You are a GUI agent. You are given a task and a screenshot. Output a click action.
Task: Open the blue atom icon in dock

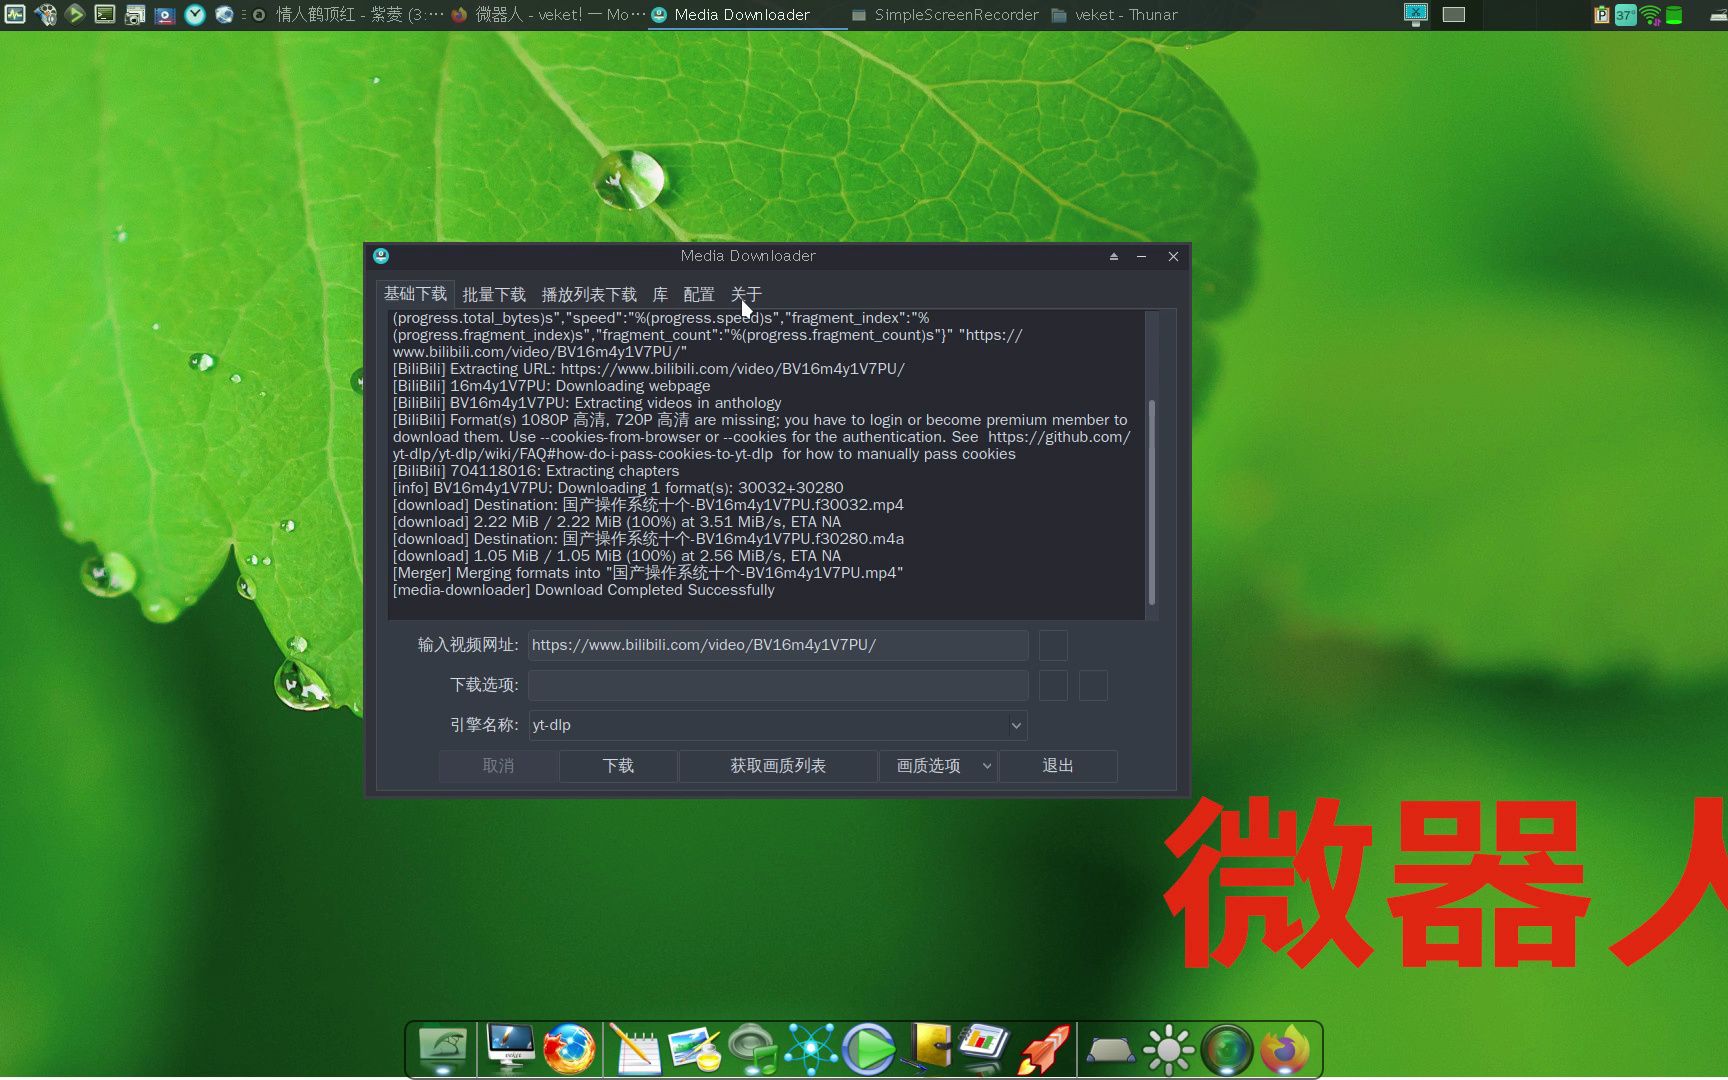pyautogui.click(x=811, y=1050)
